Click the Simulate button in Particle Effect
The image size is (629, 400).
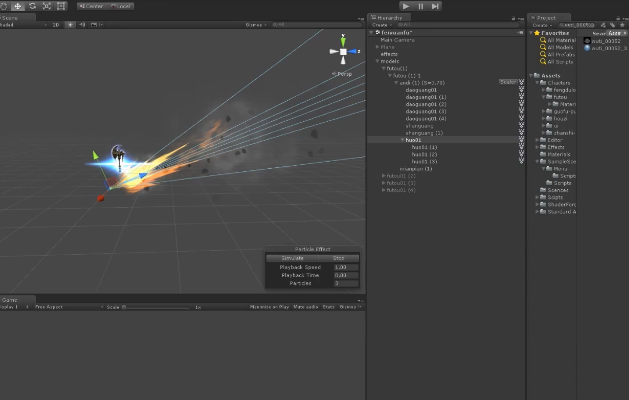pos(292,258)
